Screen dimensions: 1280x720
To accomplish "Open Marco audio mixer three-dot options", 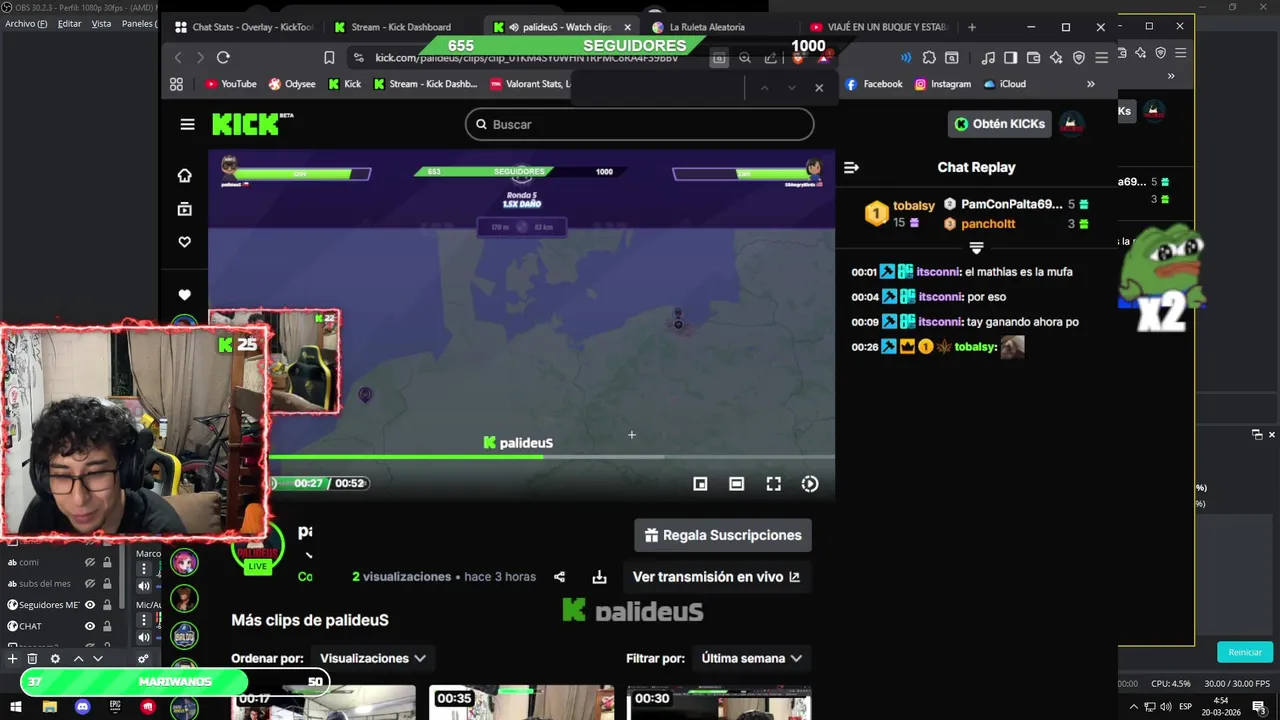I will 143,569.
